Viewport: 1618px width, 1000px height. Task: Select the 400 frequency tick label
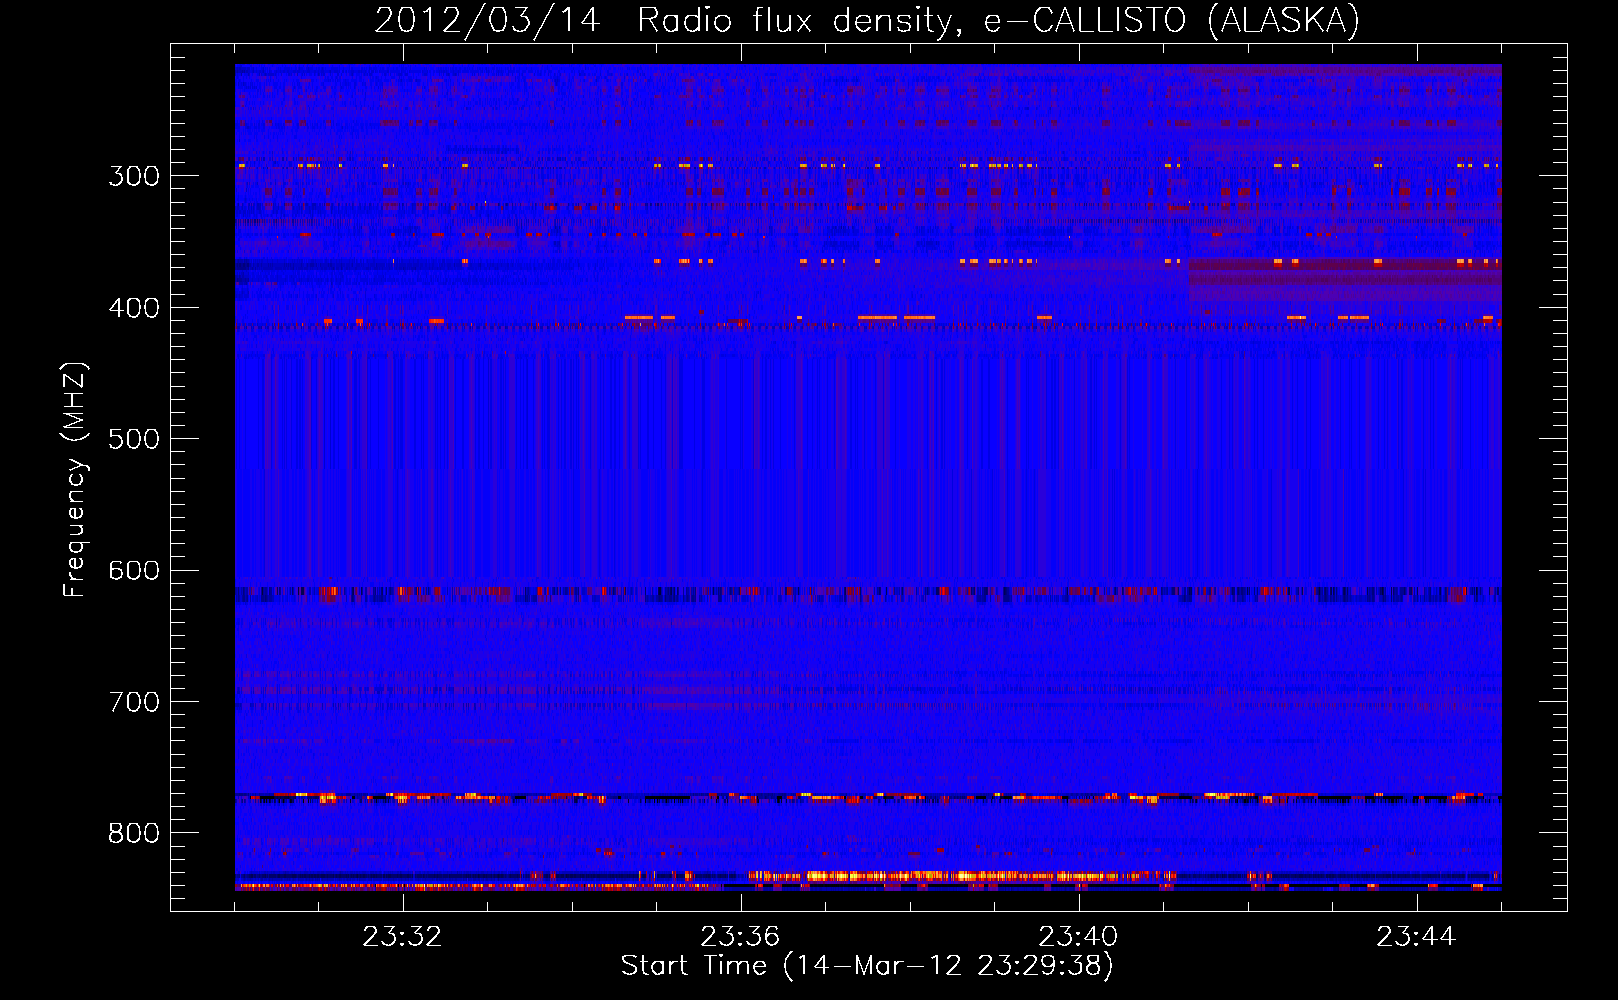coord(134,308)
